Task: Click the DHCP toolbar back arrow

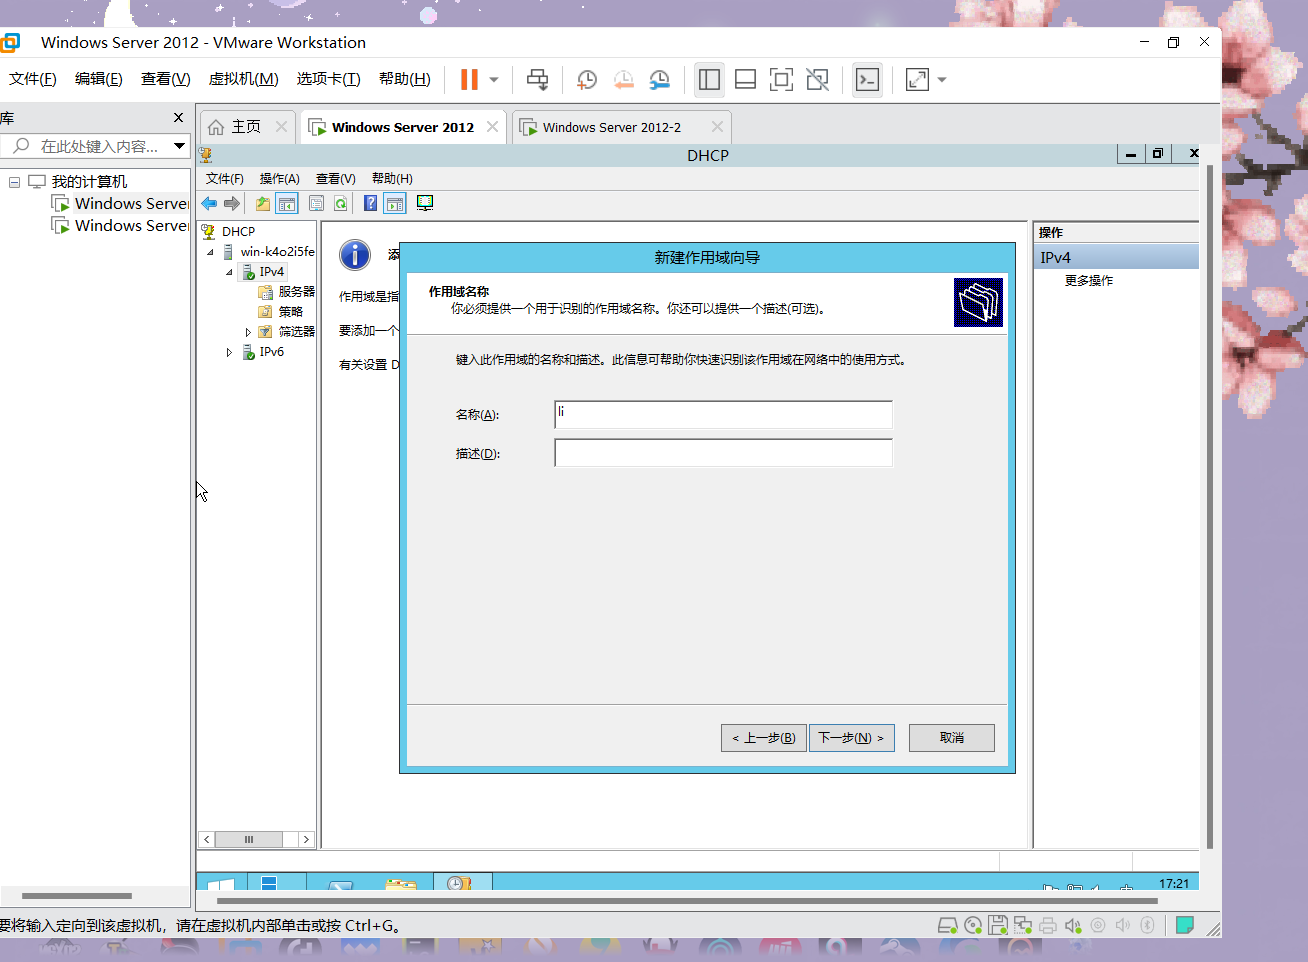Action: (209, 204)
